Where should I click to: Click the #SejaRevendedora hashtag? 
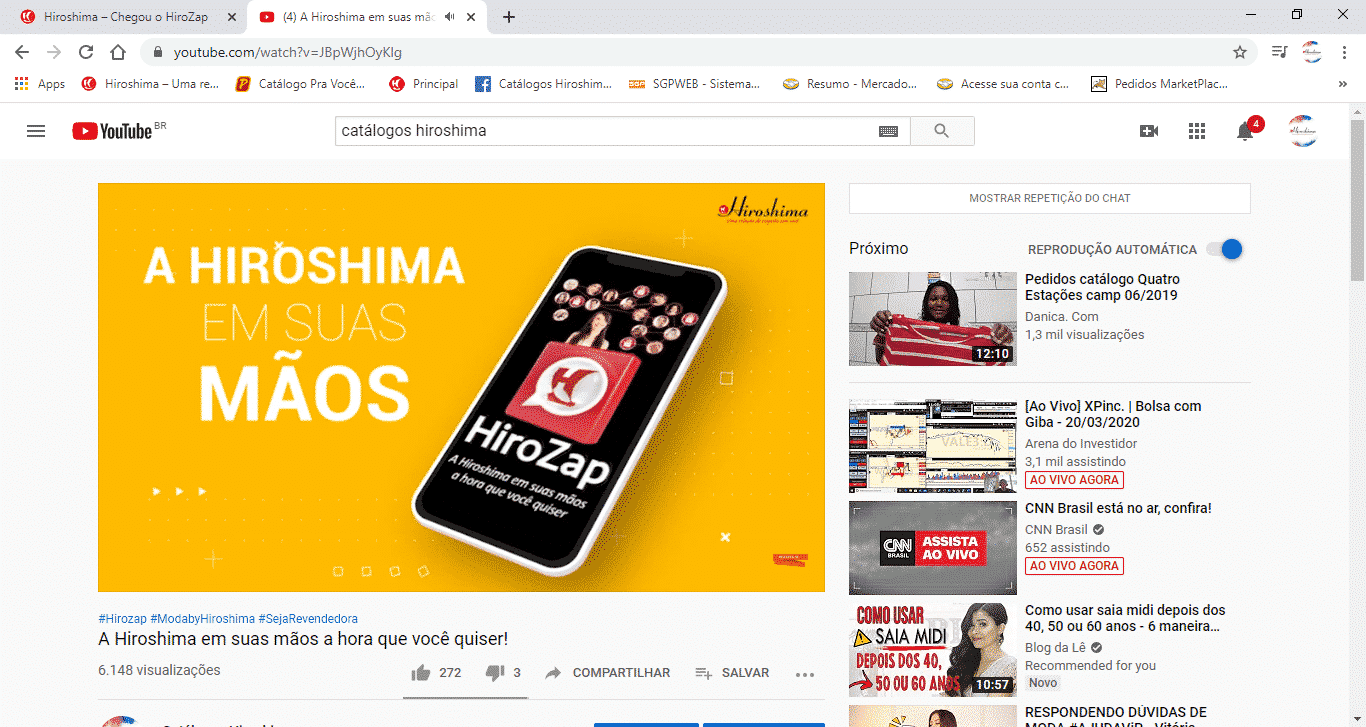(308, 619)
